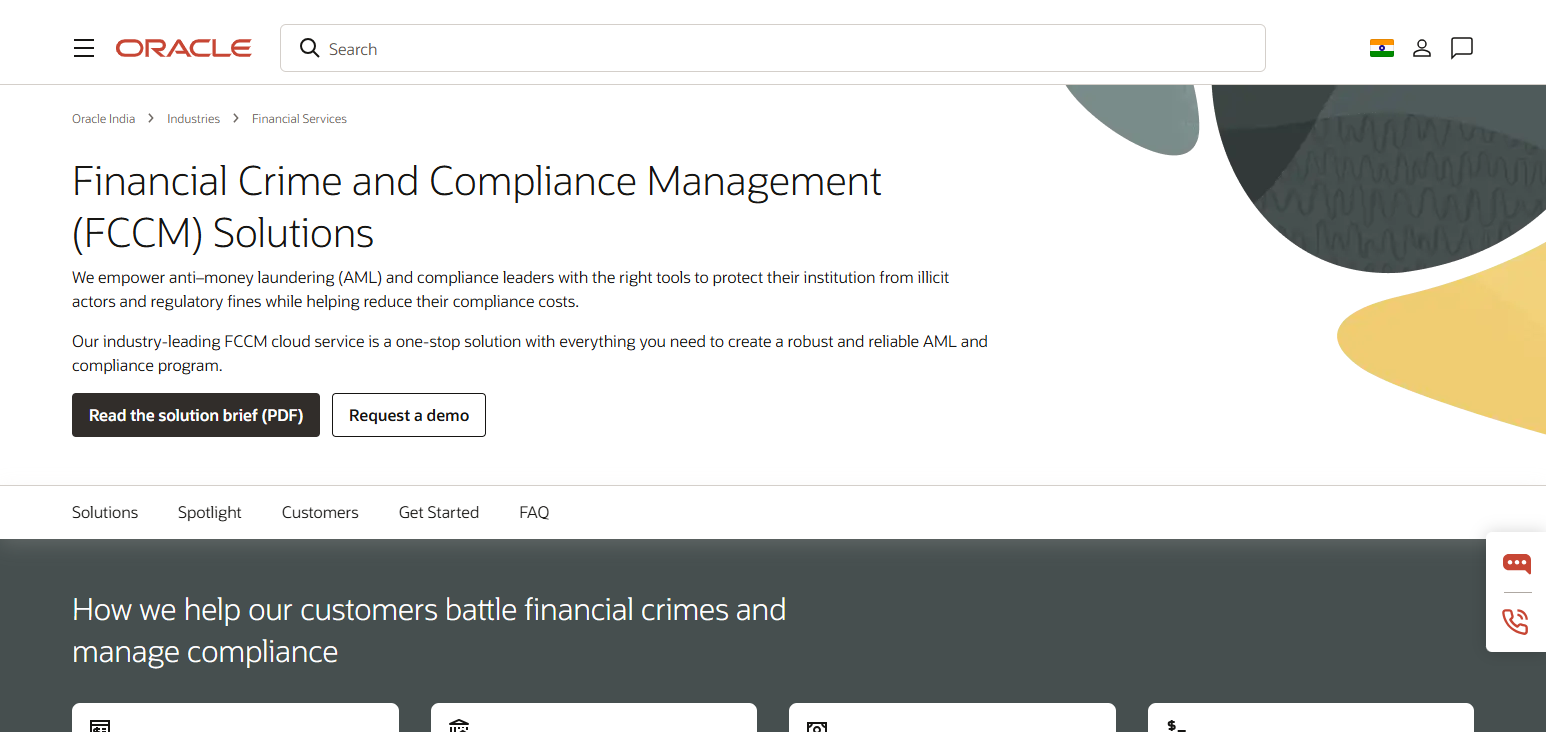Select the Solutions tab
This screenshot has height=732, width=1546.
[105, 512]
